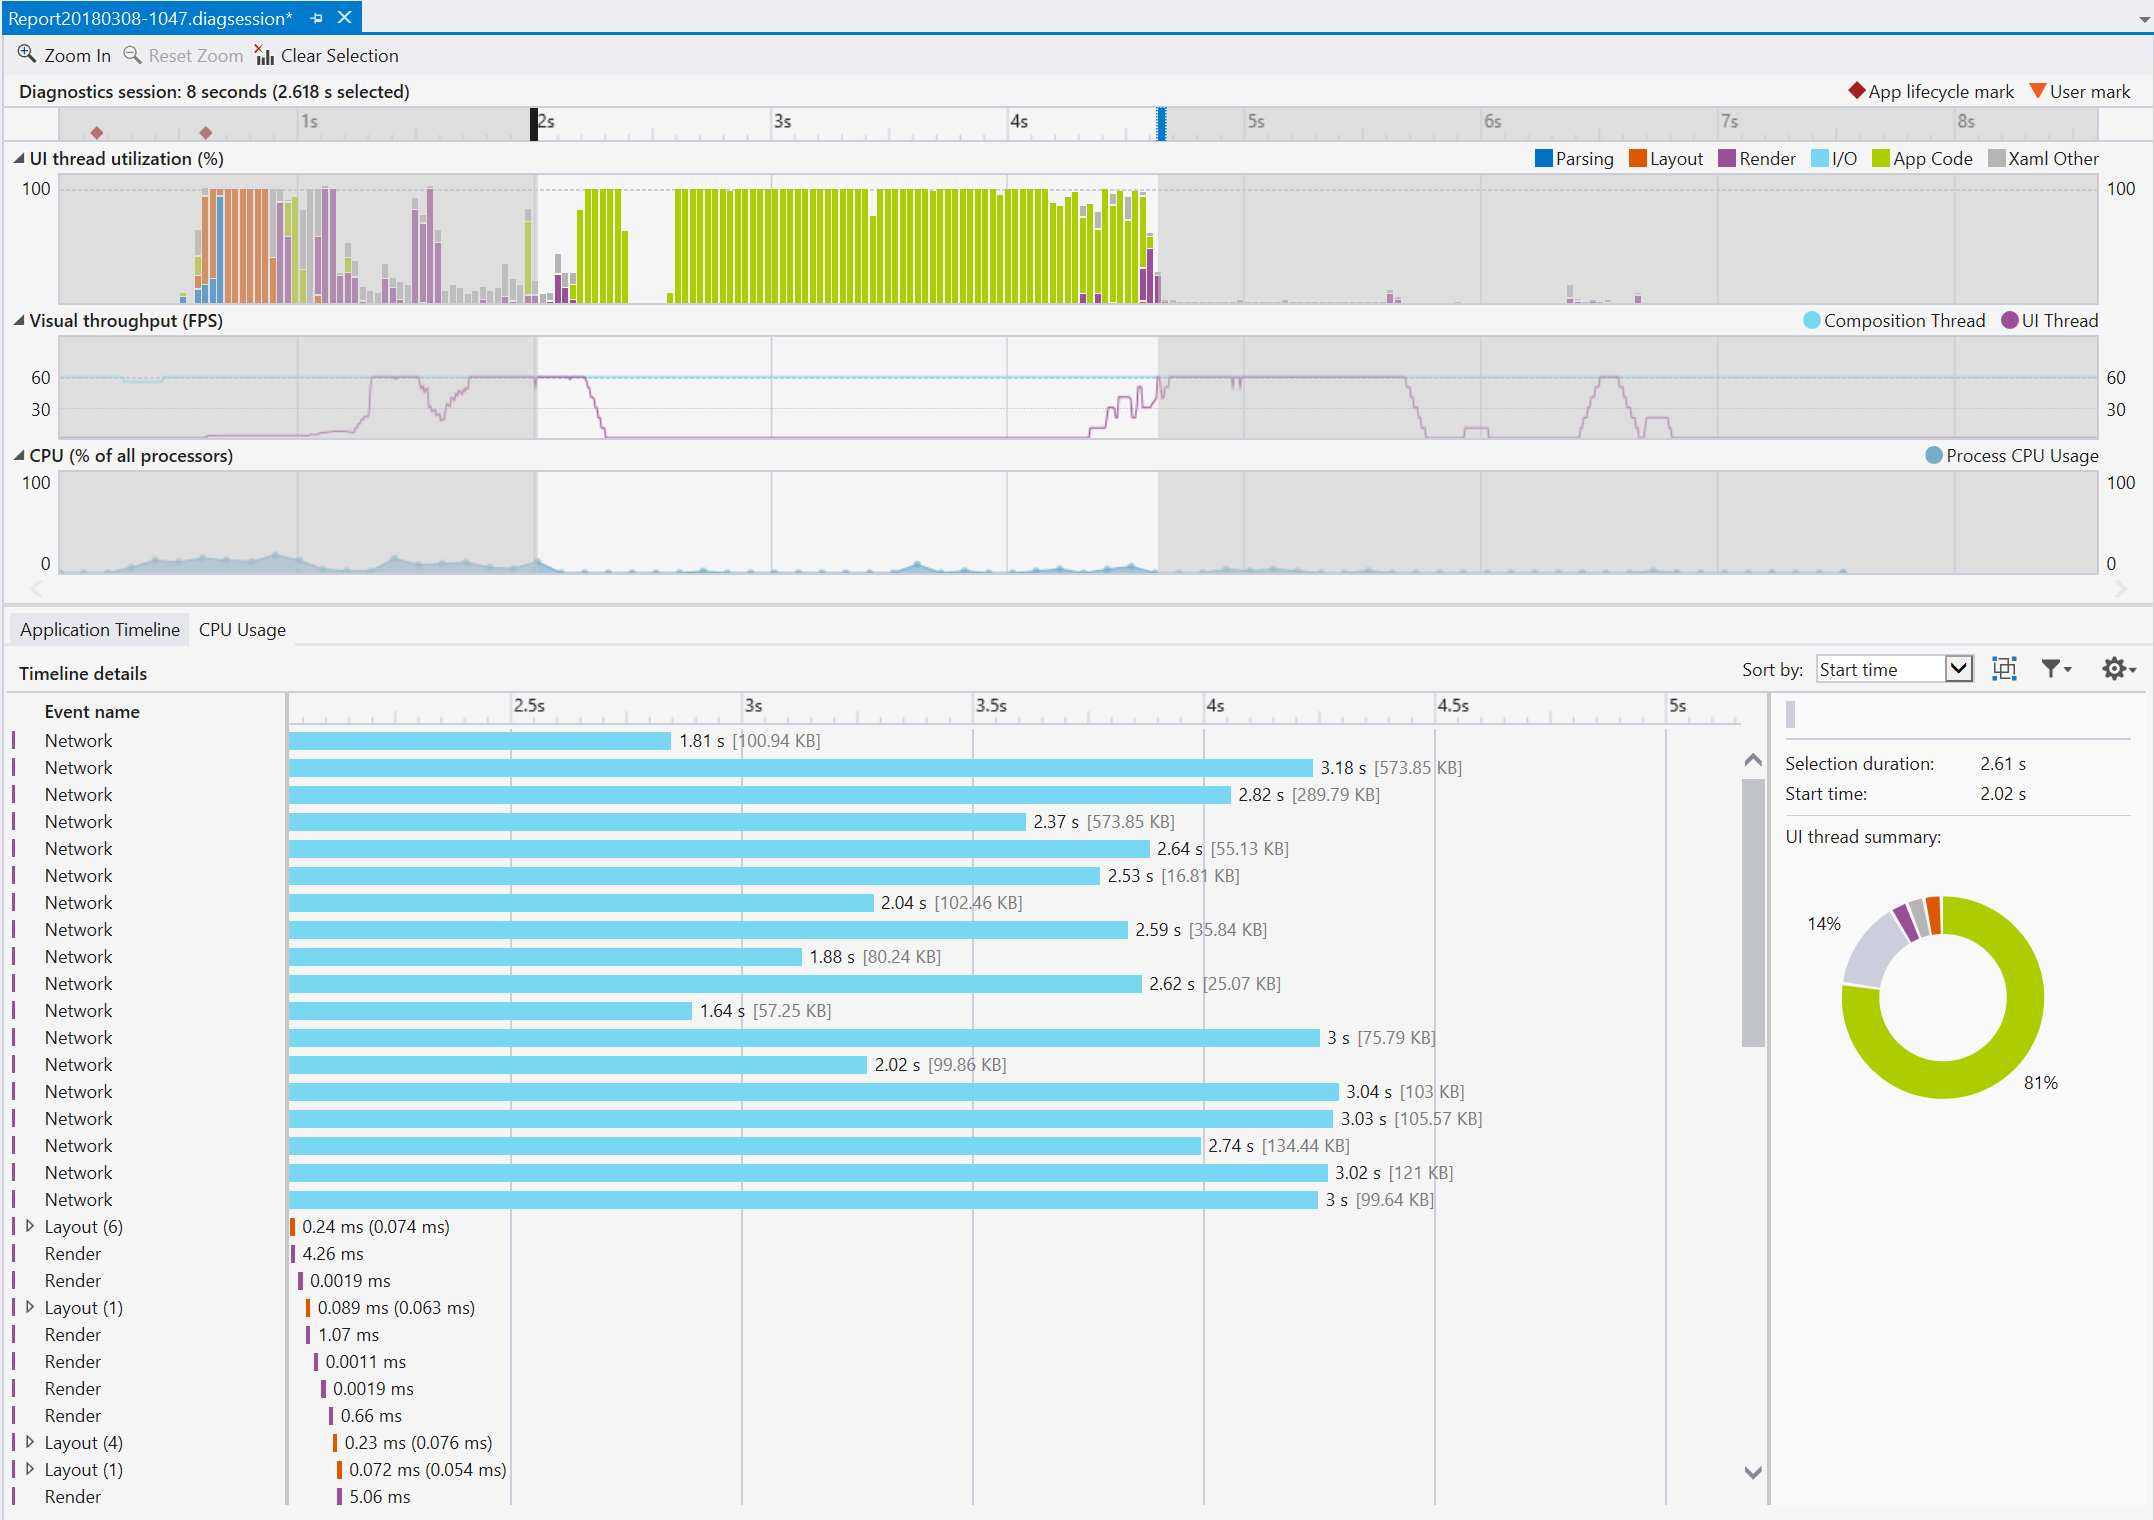Click the Parsing blue legend swatch
Screen dimensions: 2154x1520
click(1543, 158)
